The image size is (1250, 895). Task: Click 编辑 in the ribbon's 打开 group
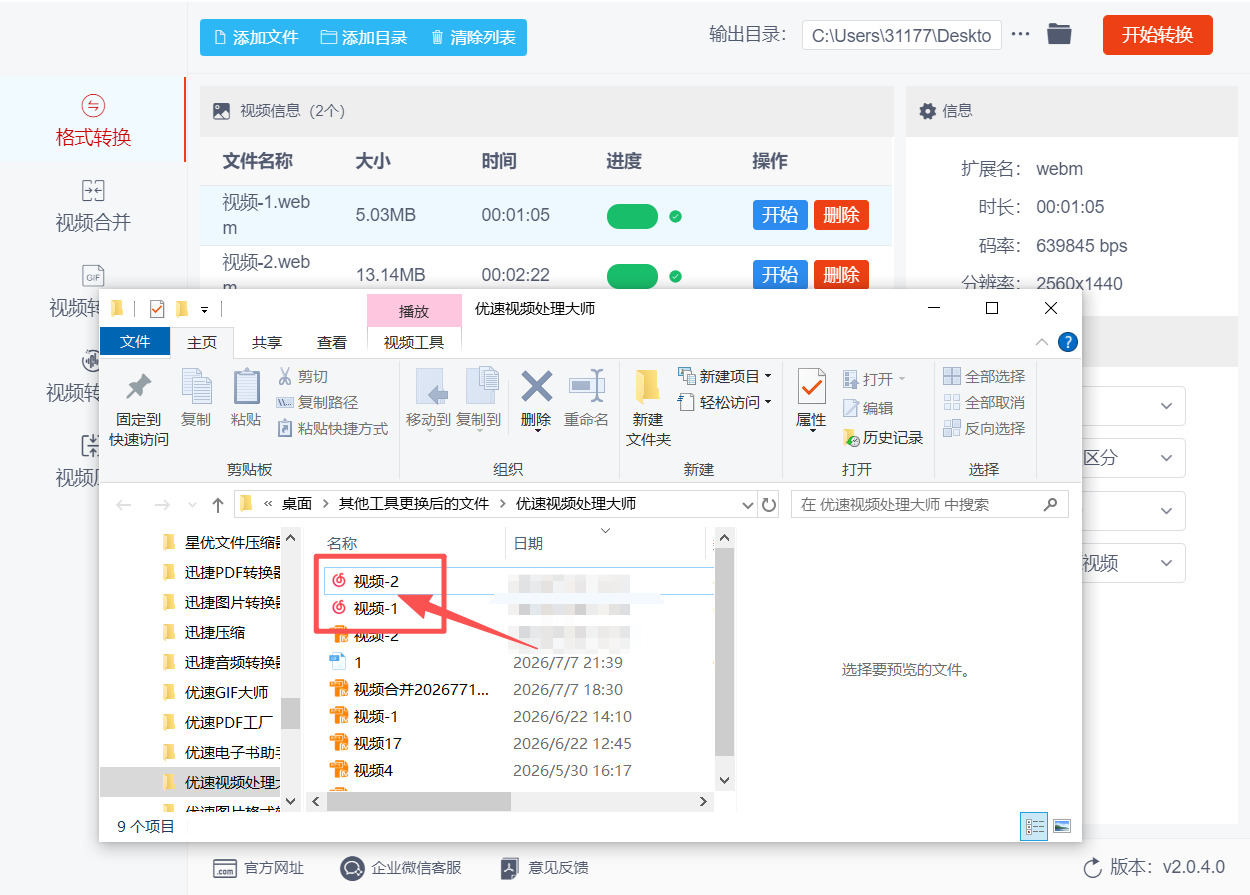click(x=868, y=408)
